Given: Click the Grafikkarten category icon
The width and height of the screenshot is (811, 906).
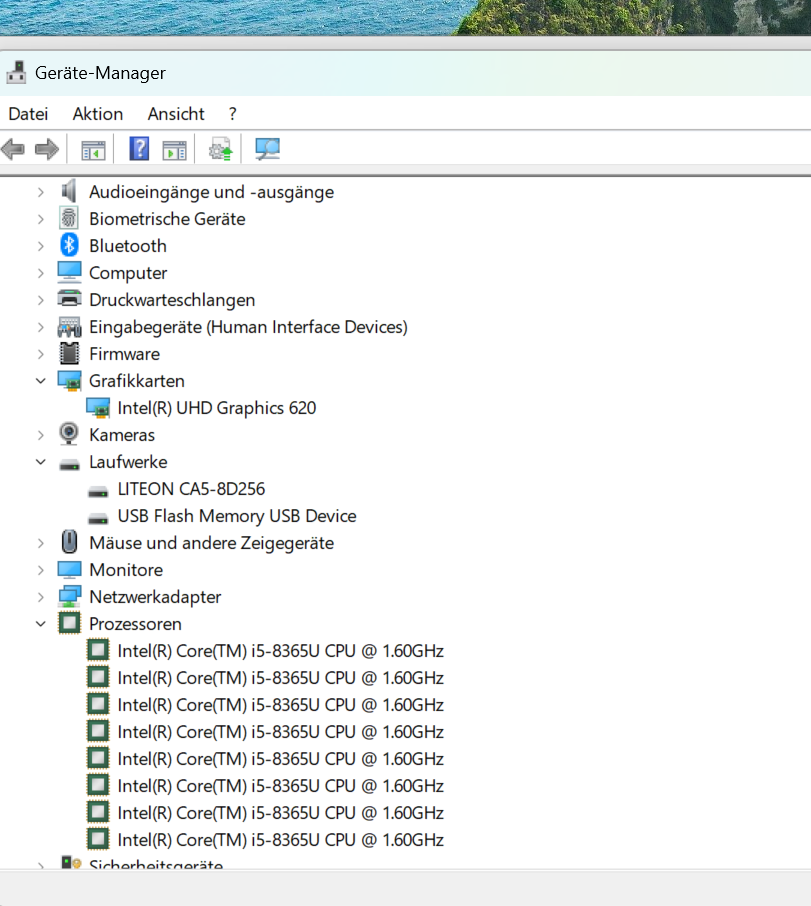Looking at the screenshot, I should coord(69,381).
